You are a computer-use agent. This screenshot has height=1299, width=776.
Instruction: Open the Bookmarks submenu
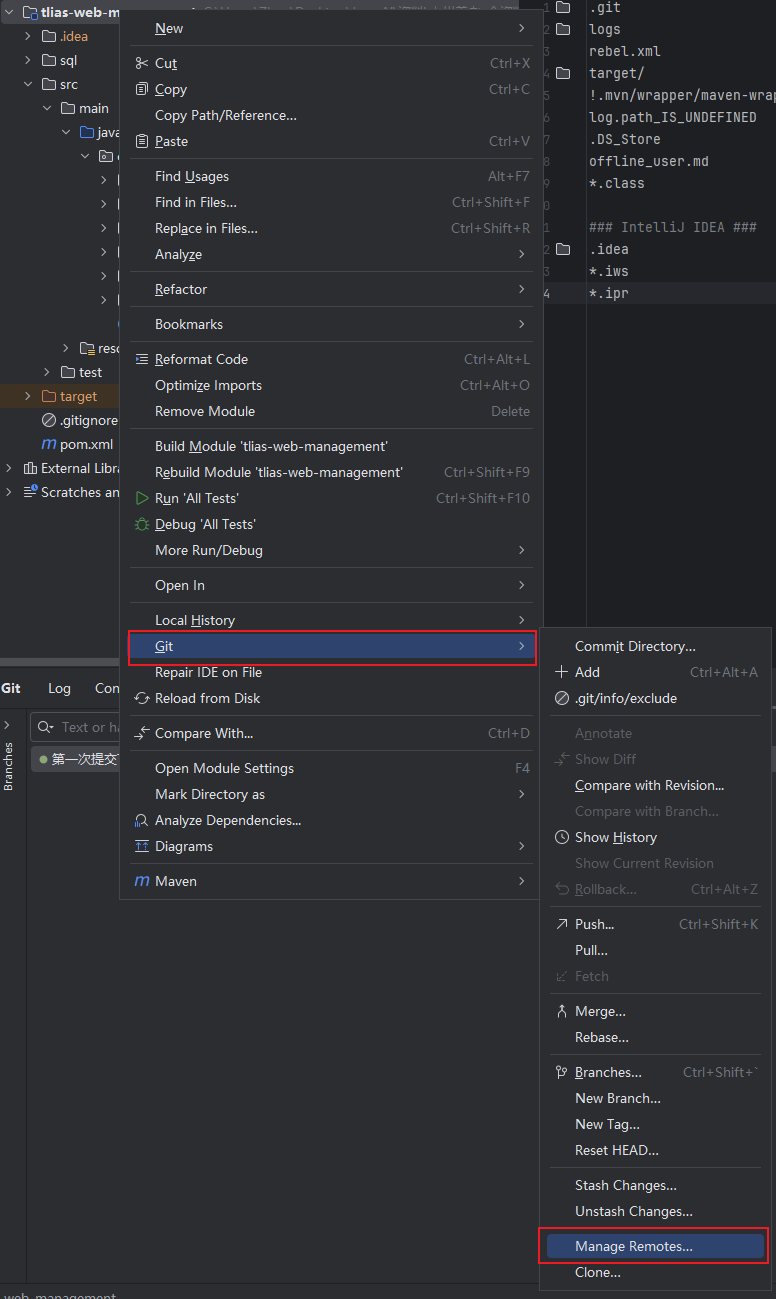tap(330, 324)
